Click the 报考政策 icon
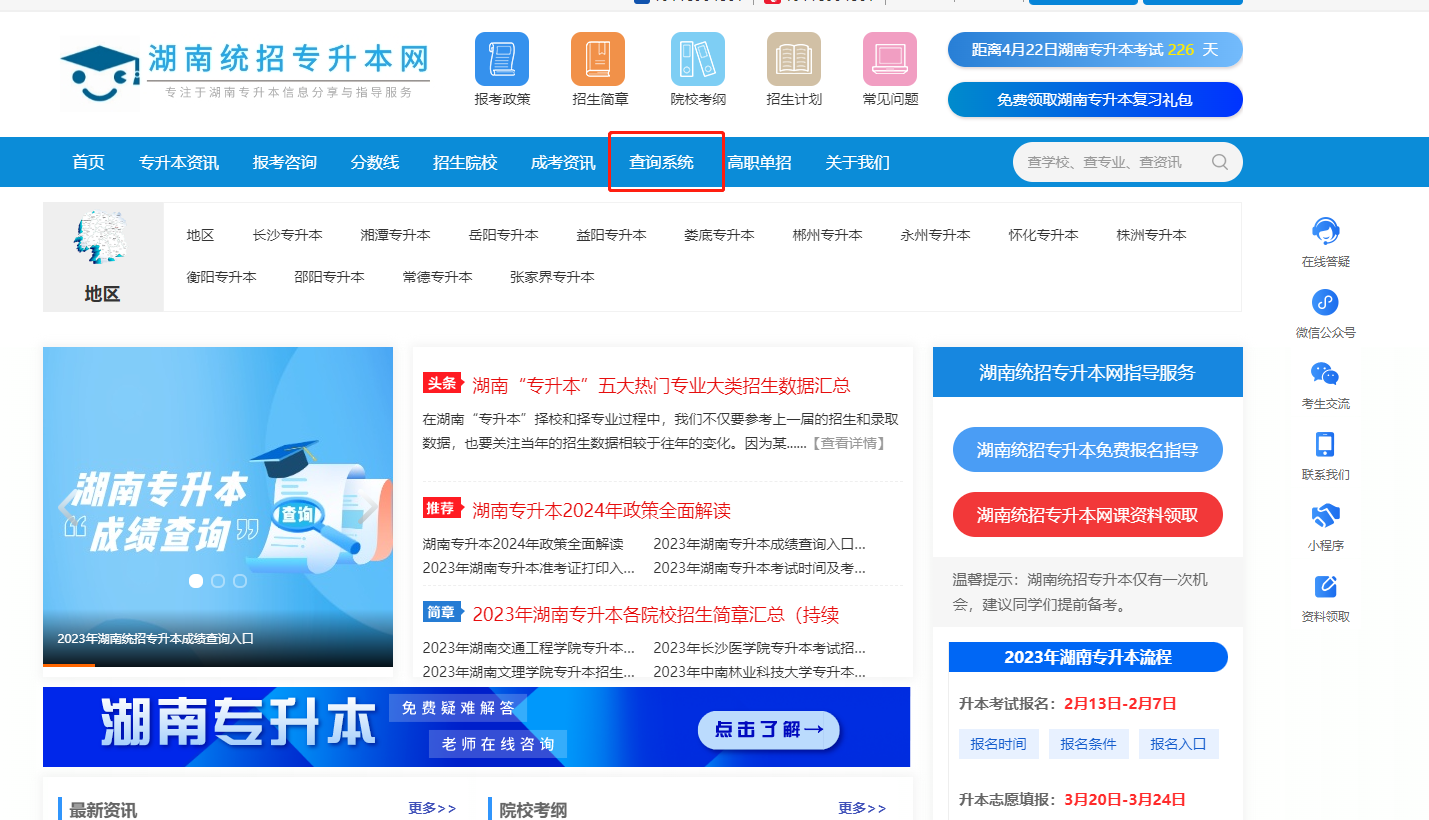Viewport: 1429px width, 820px height. coord(502,59)
